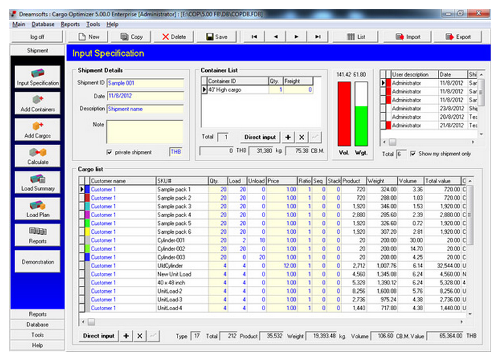500x362 pixels.
Task: Select the 40 x 48 inch cargo row
Action: (273, 283)
